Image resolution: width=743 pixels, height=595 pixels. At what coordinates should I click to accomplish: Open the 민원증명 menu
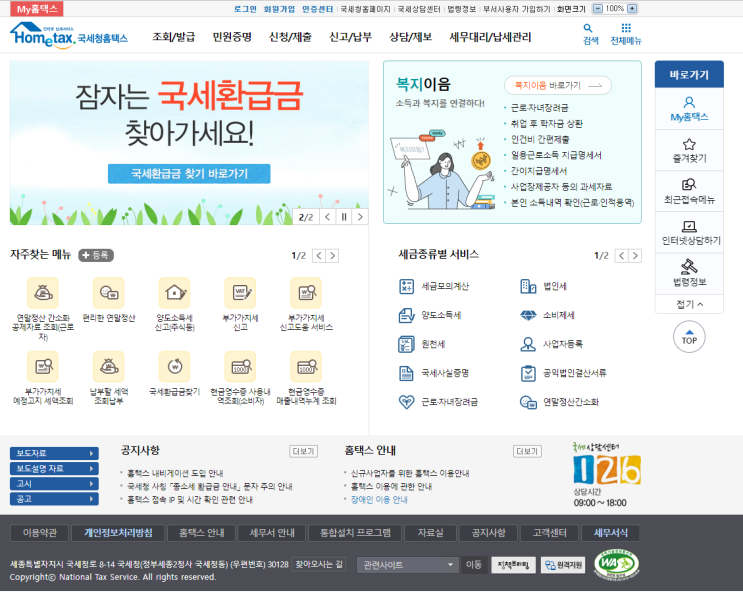point(232,37)
